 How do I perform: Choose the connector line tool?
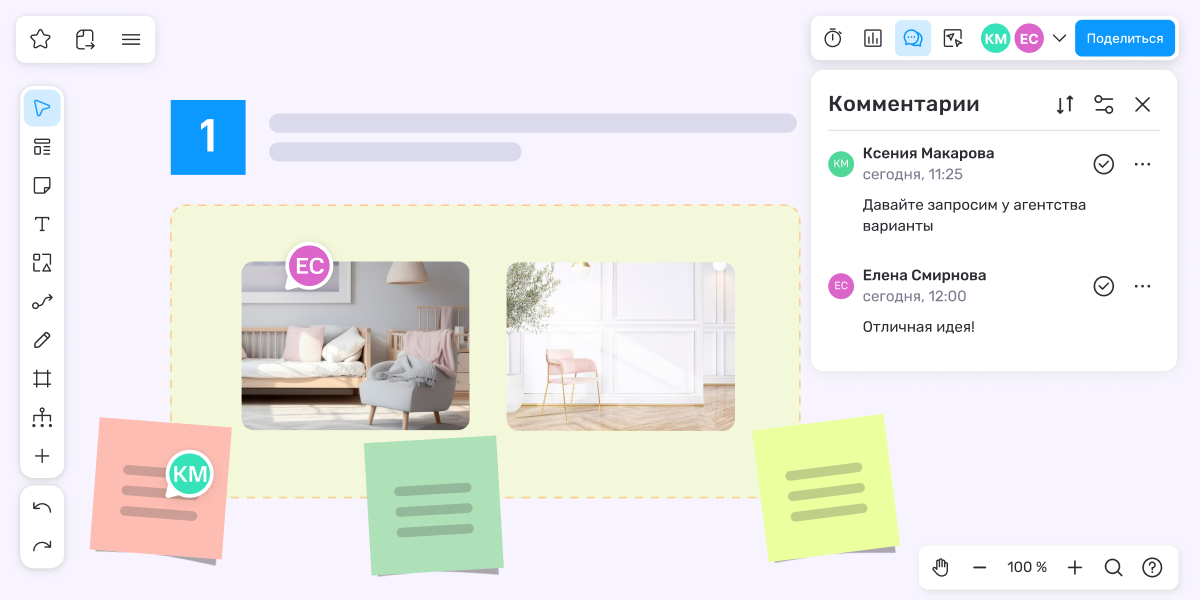42,302
